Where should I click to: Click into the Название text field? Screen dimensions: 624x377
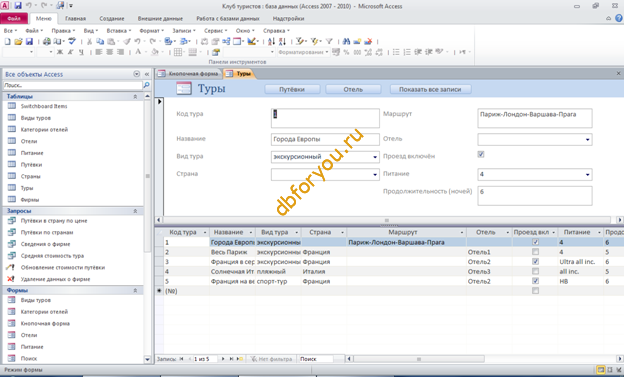[325, 139]
